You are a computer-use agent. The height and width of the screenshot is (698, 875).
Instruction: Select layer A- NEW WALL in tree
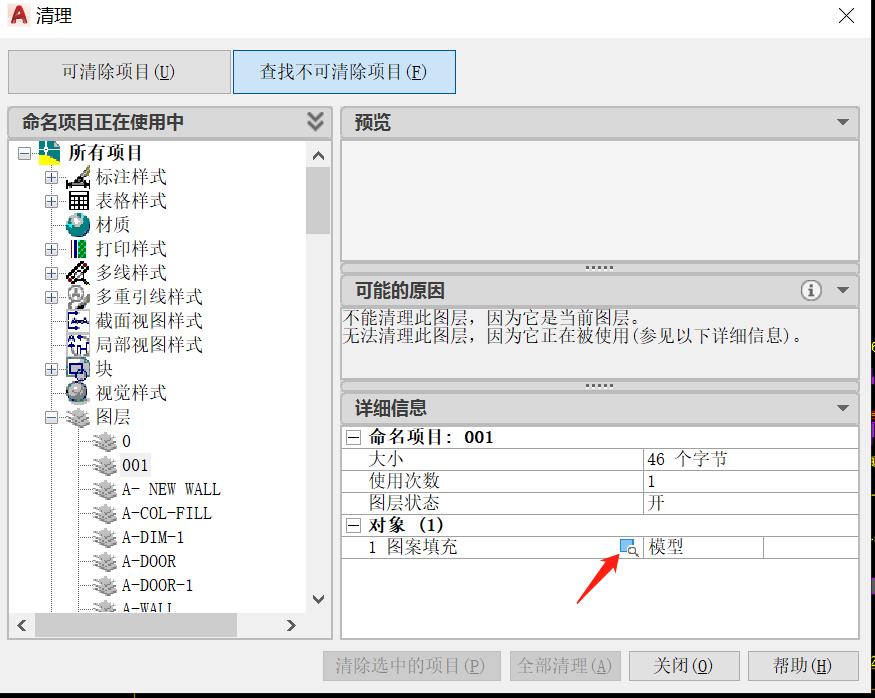pos(171,489)
